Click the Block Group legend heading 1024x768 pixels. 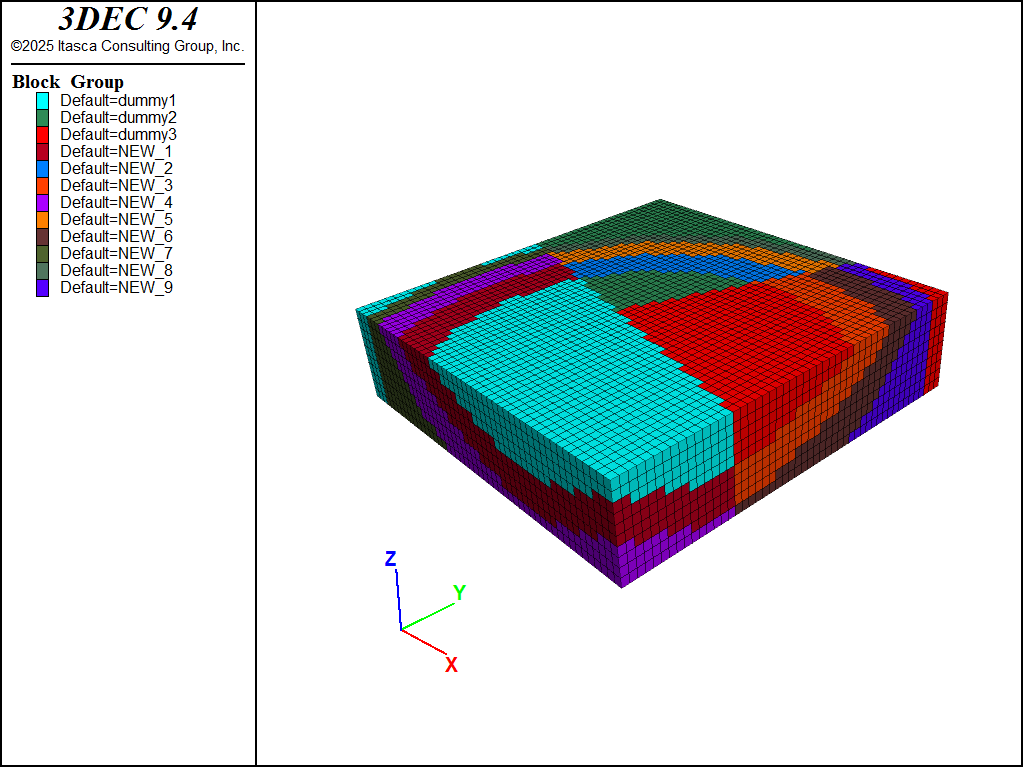(x=68, y=82)
